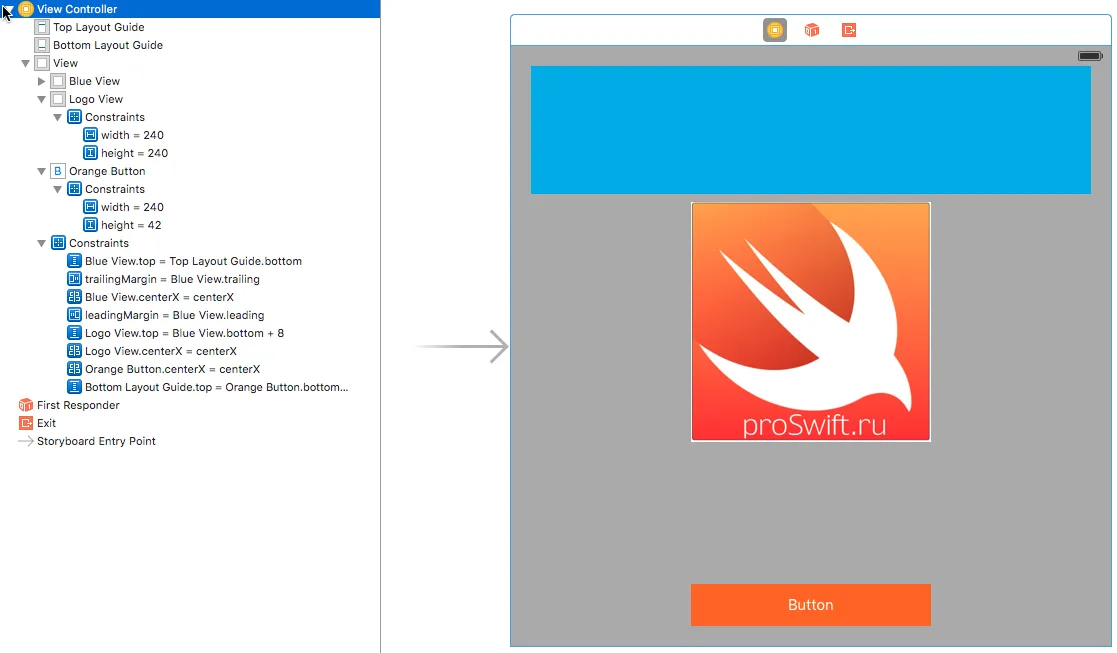Select Logo View's height = 240 constraint
This screenshot has width=1117, height=653.
[134, 153]
